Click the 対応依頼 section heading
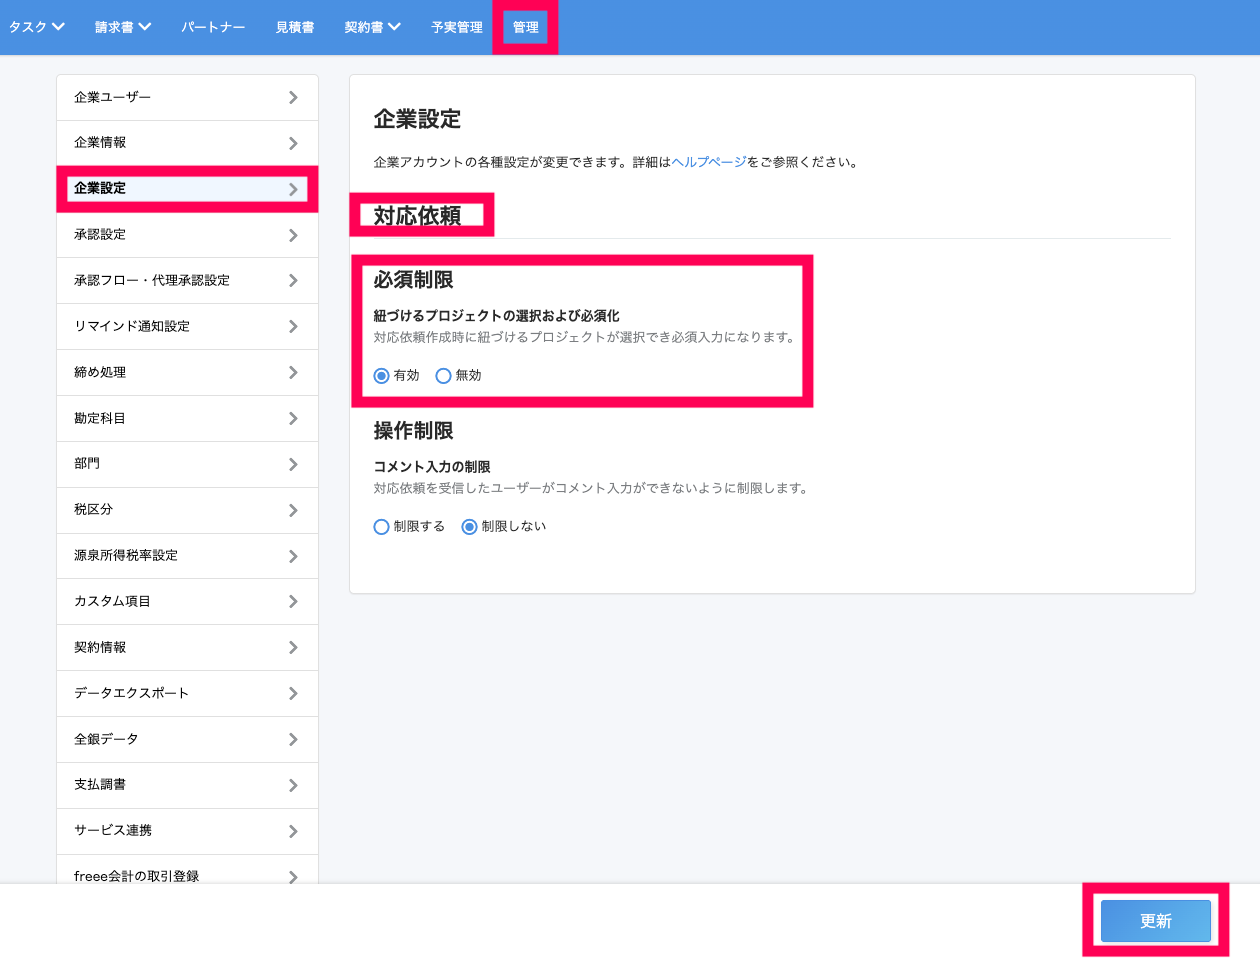 point(417,216)
